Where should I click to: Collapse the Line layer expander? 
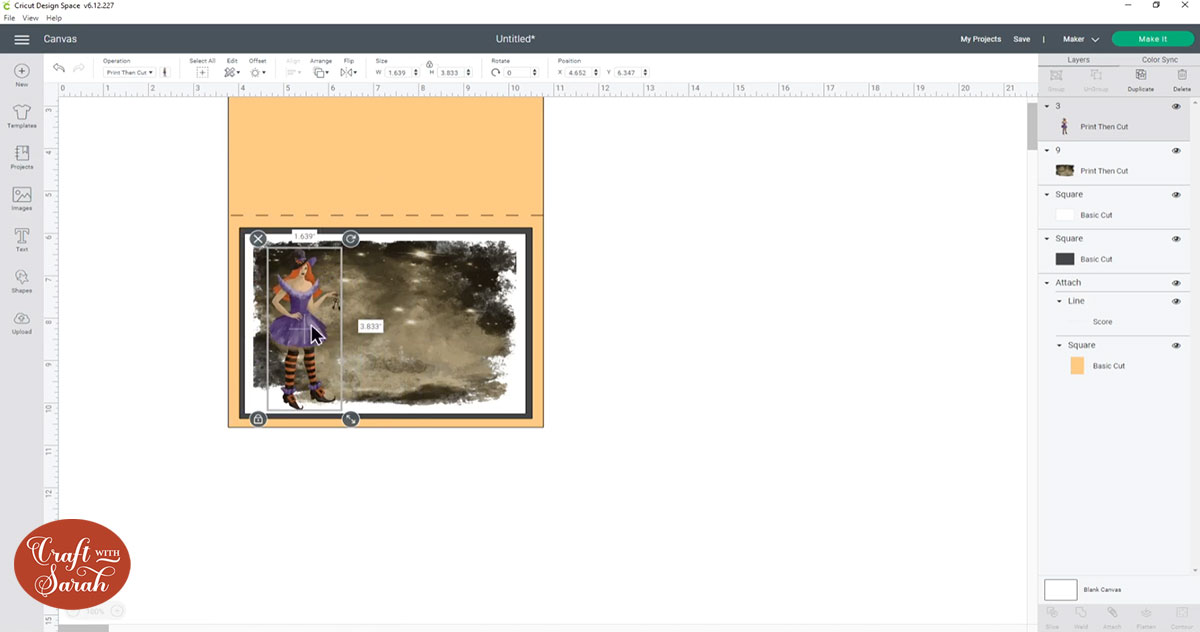point(1059,301)
